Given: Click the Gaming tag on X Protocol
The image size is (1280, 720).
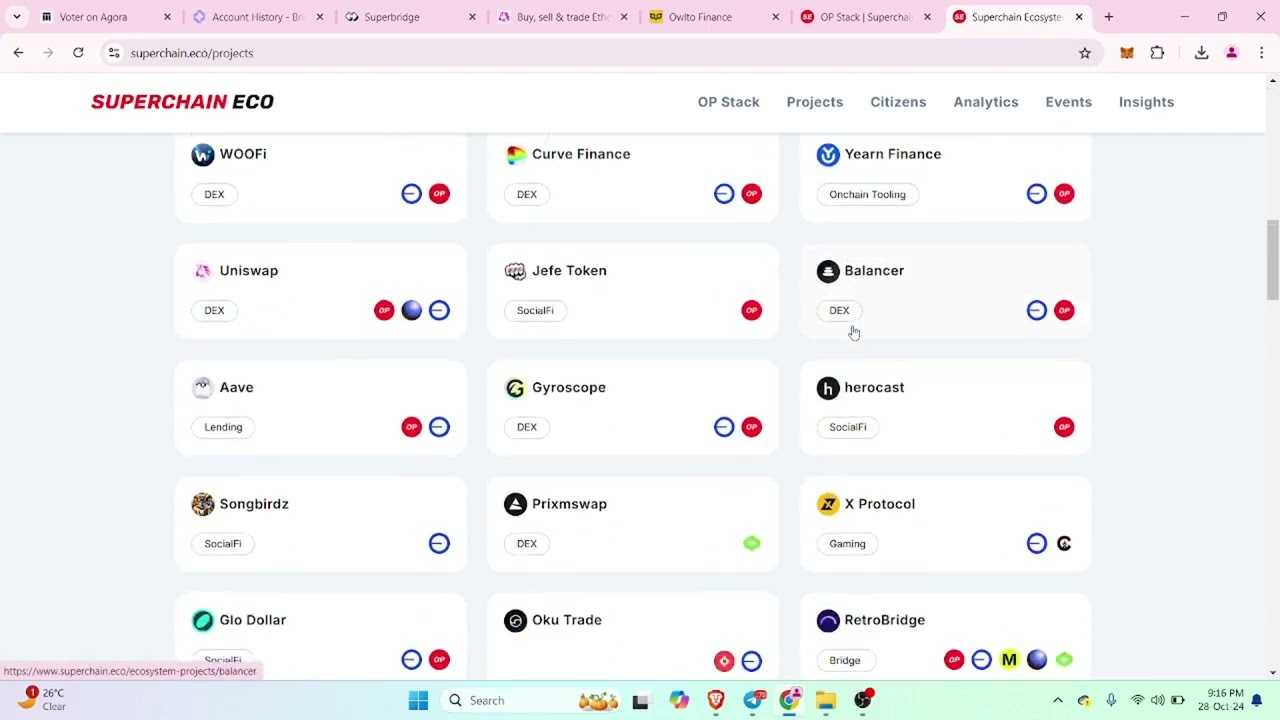Looking at the screenshot, I should (x=847, y=543).
